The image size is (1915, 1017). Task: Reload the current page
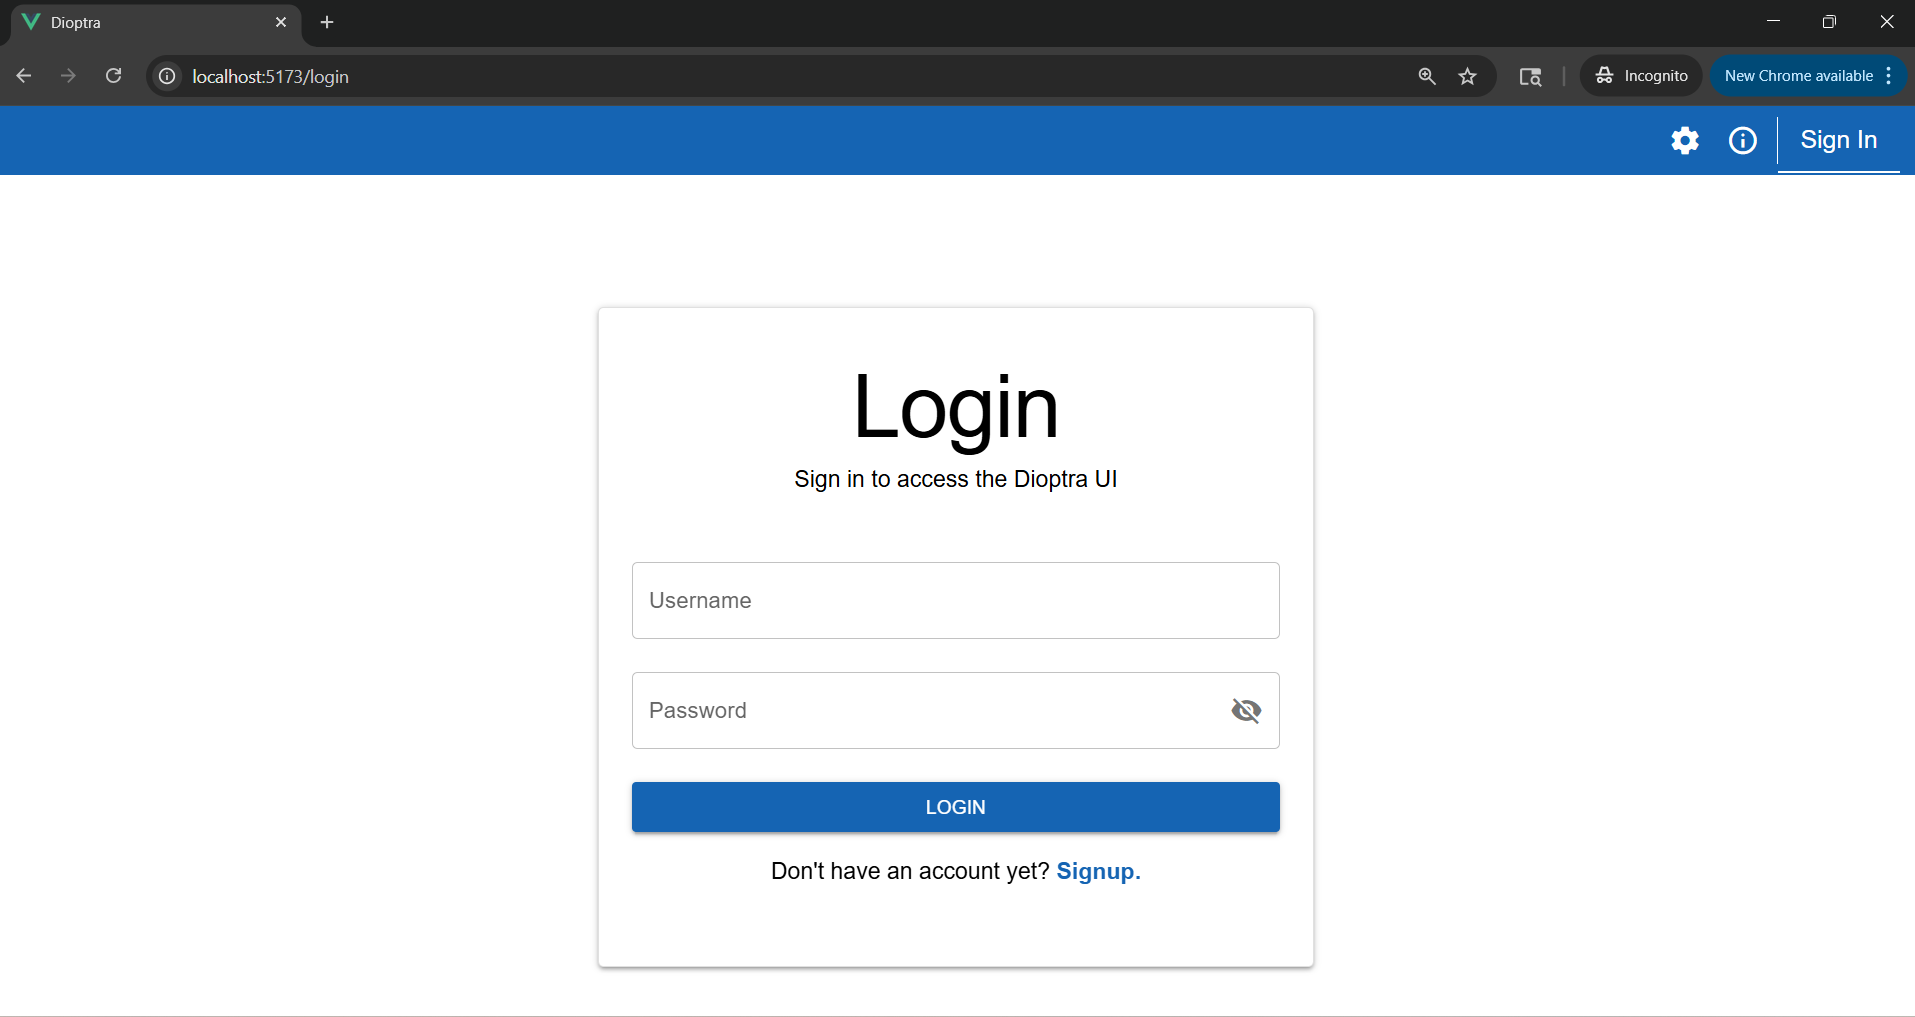pos(114,75)
